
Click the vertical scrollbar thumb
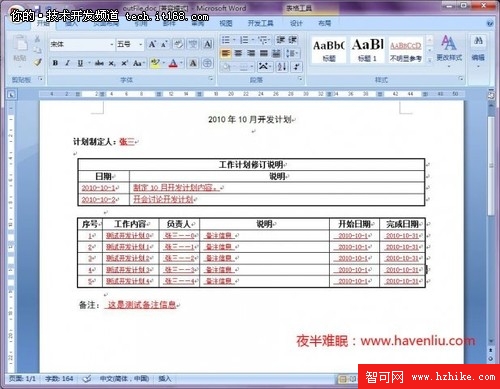491,166
